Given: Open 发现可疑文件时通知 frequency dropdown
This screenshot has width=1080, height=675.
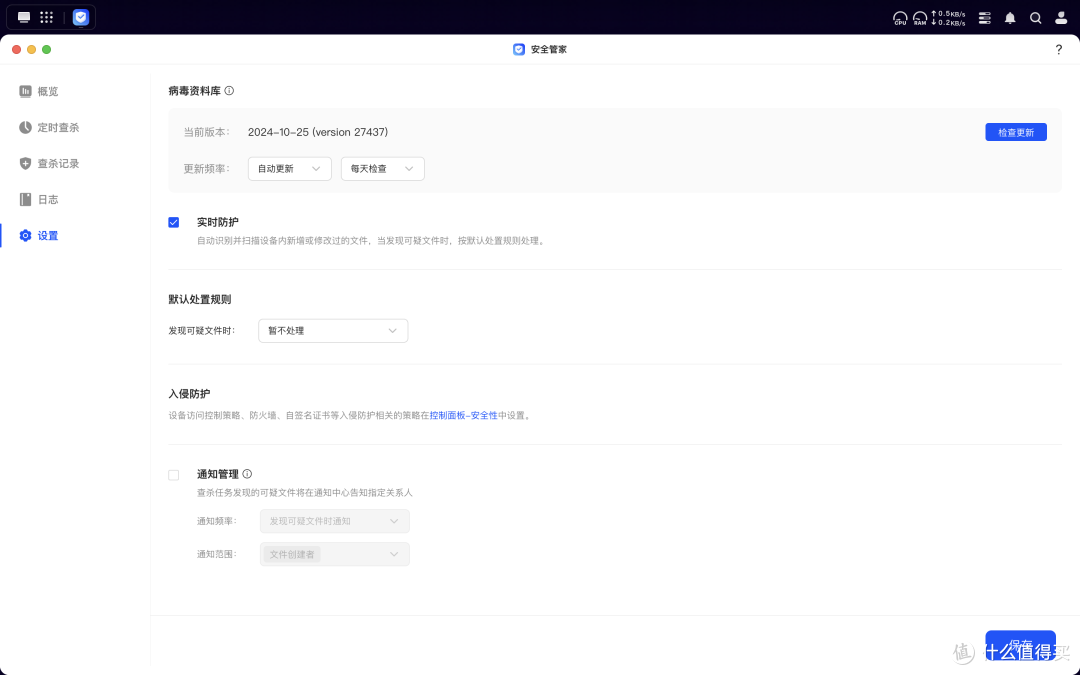Looking at the screenshot, I should click(x=334, y=521).
